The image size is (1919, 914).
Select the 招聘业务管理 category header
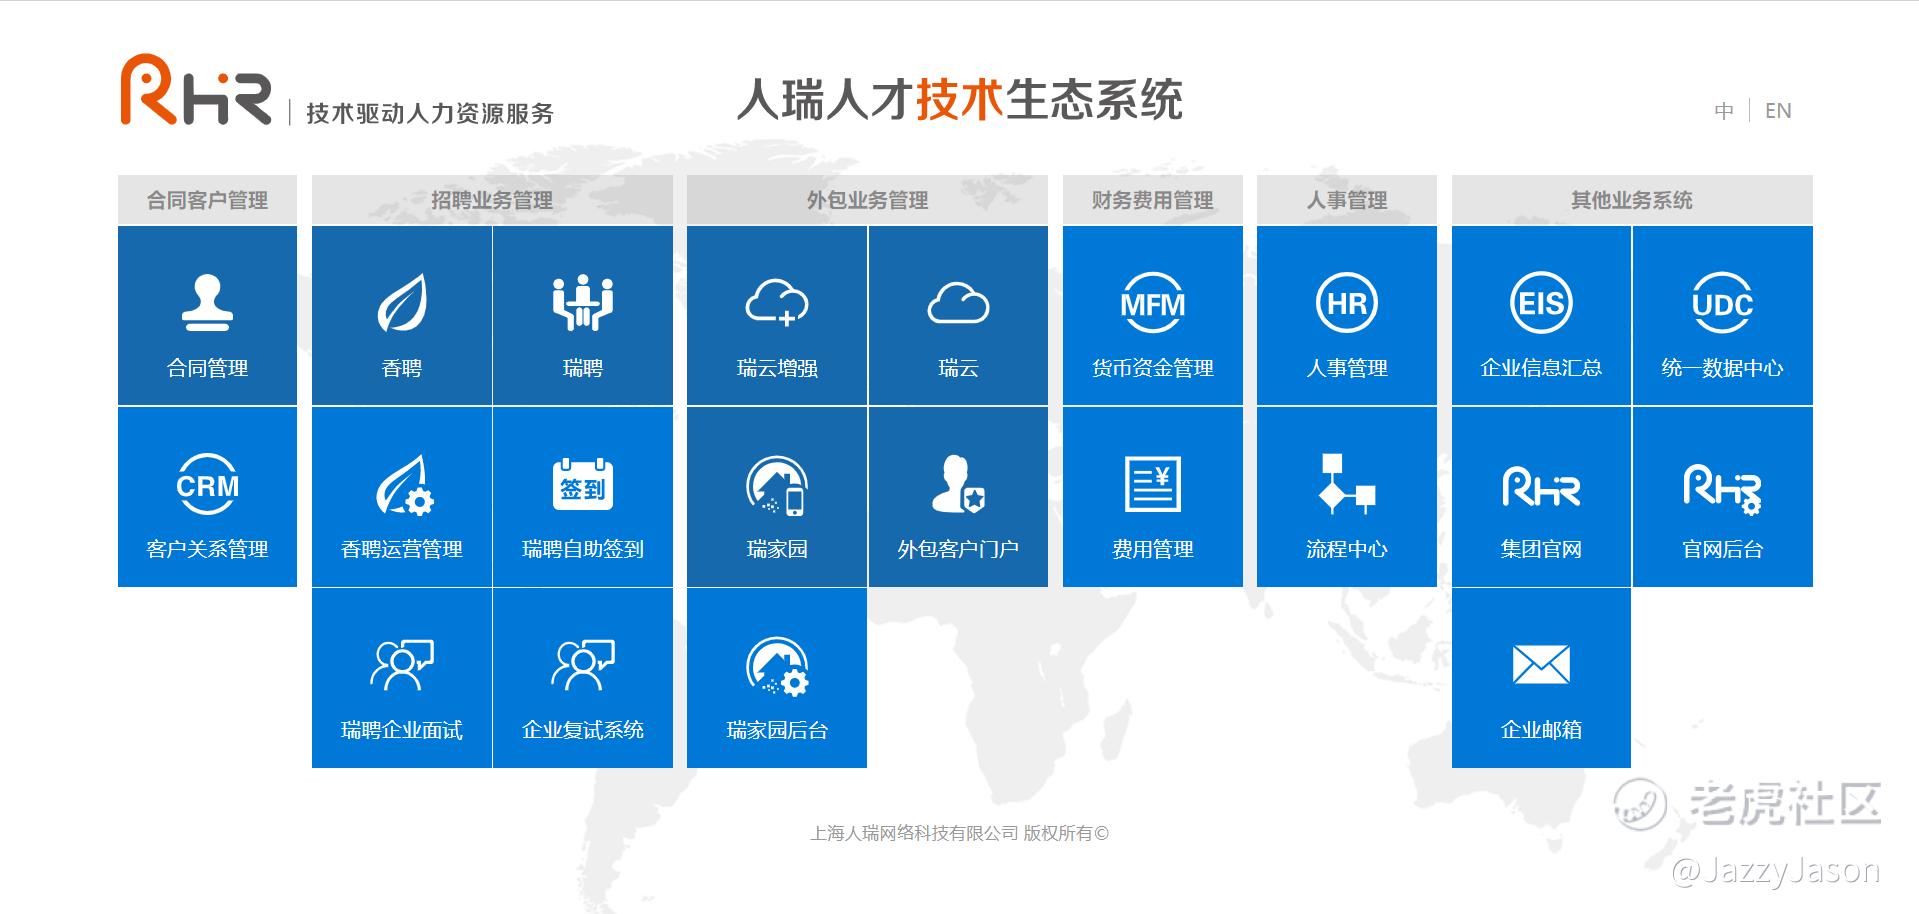click(x=492, y=200)
